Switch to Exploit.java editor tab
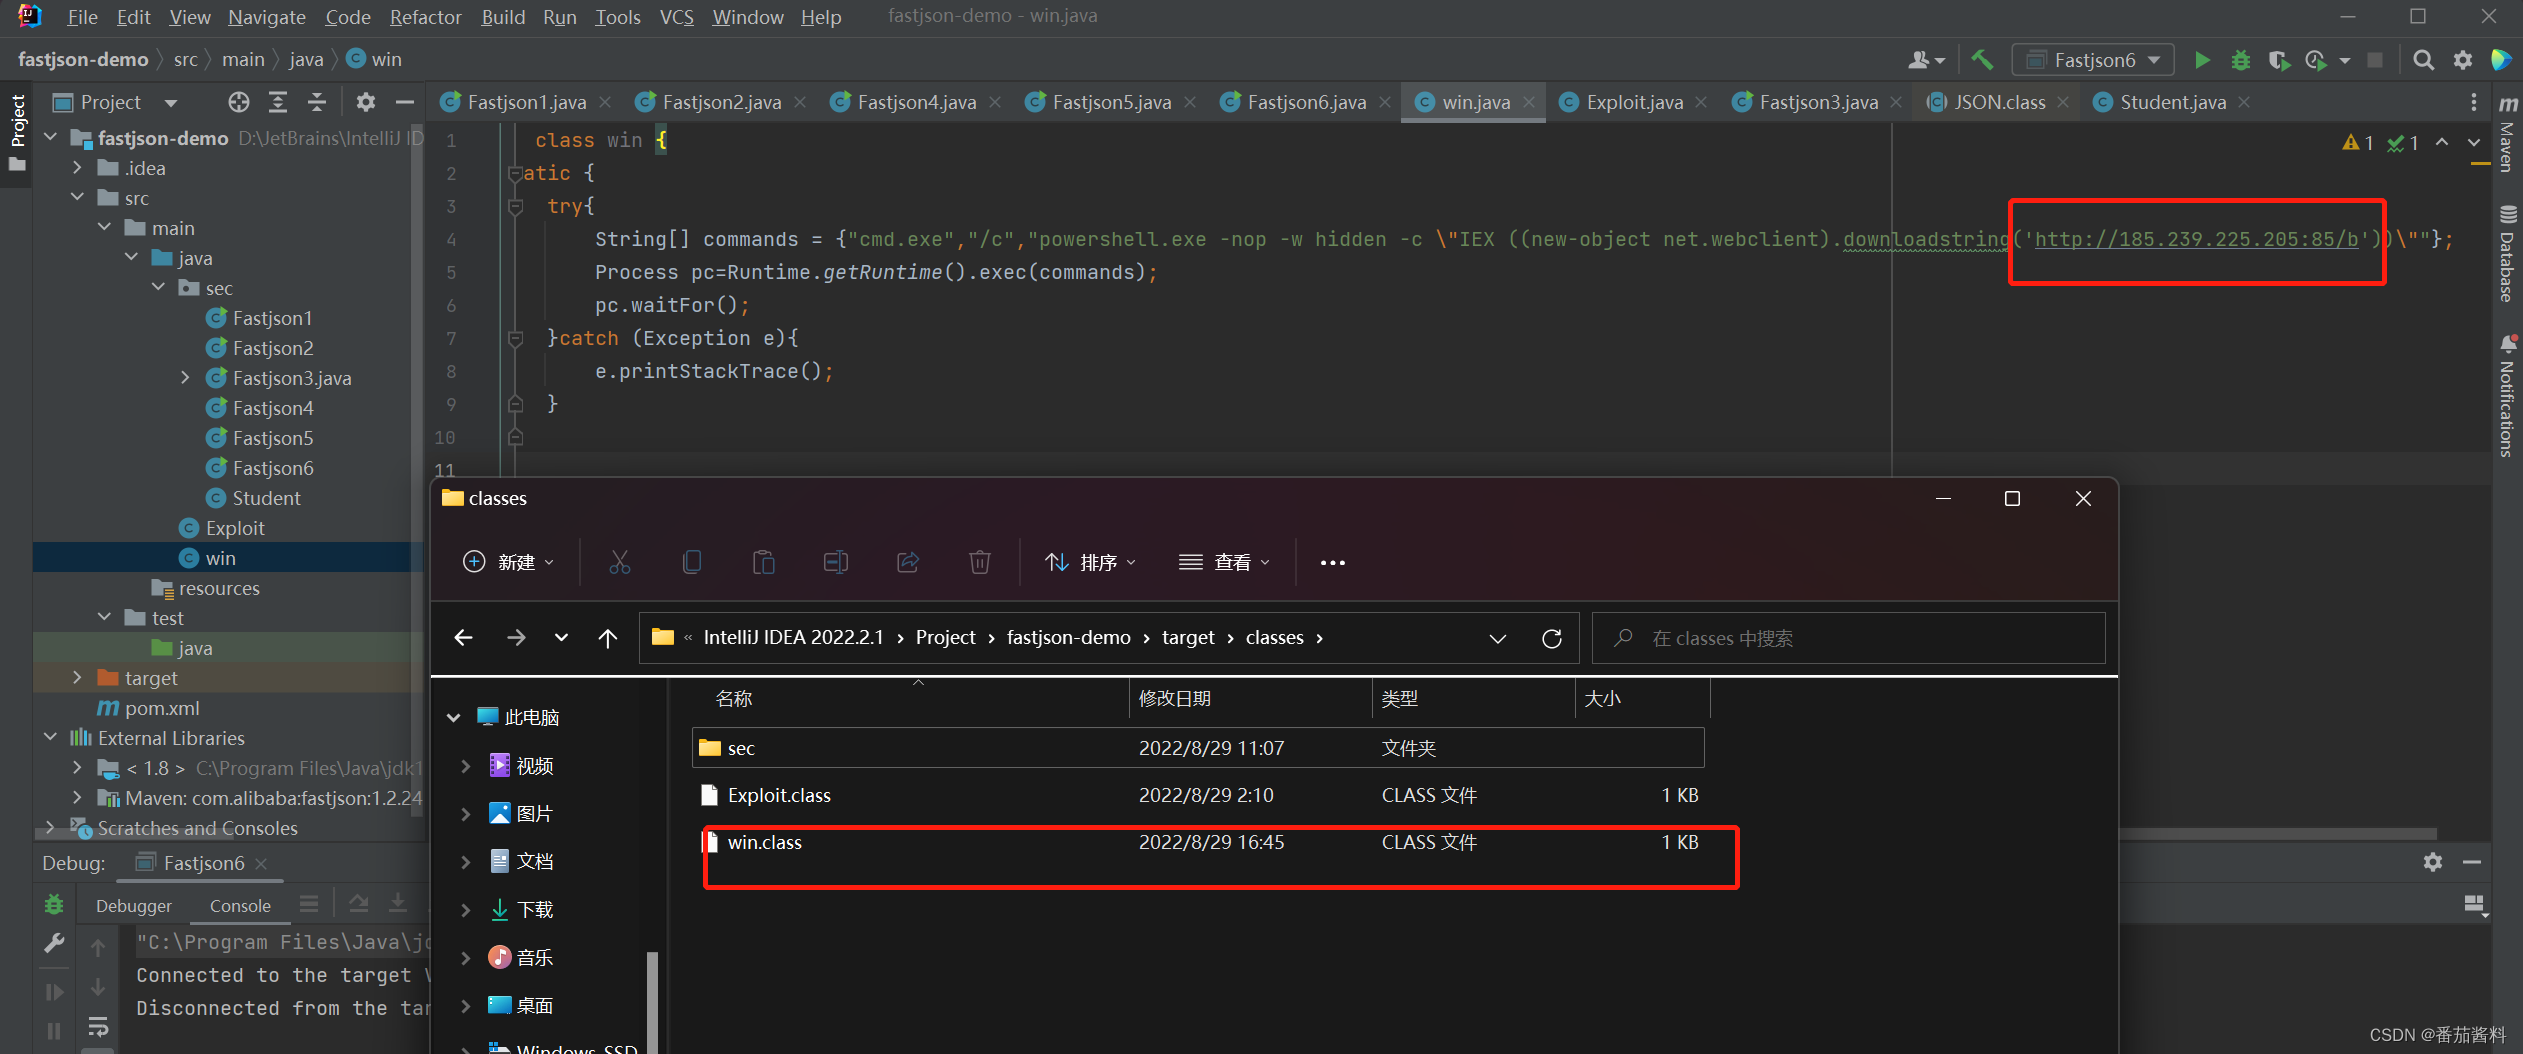The image size is (2523, 1054). tap(1634, 102)
